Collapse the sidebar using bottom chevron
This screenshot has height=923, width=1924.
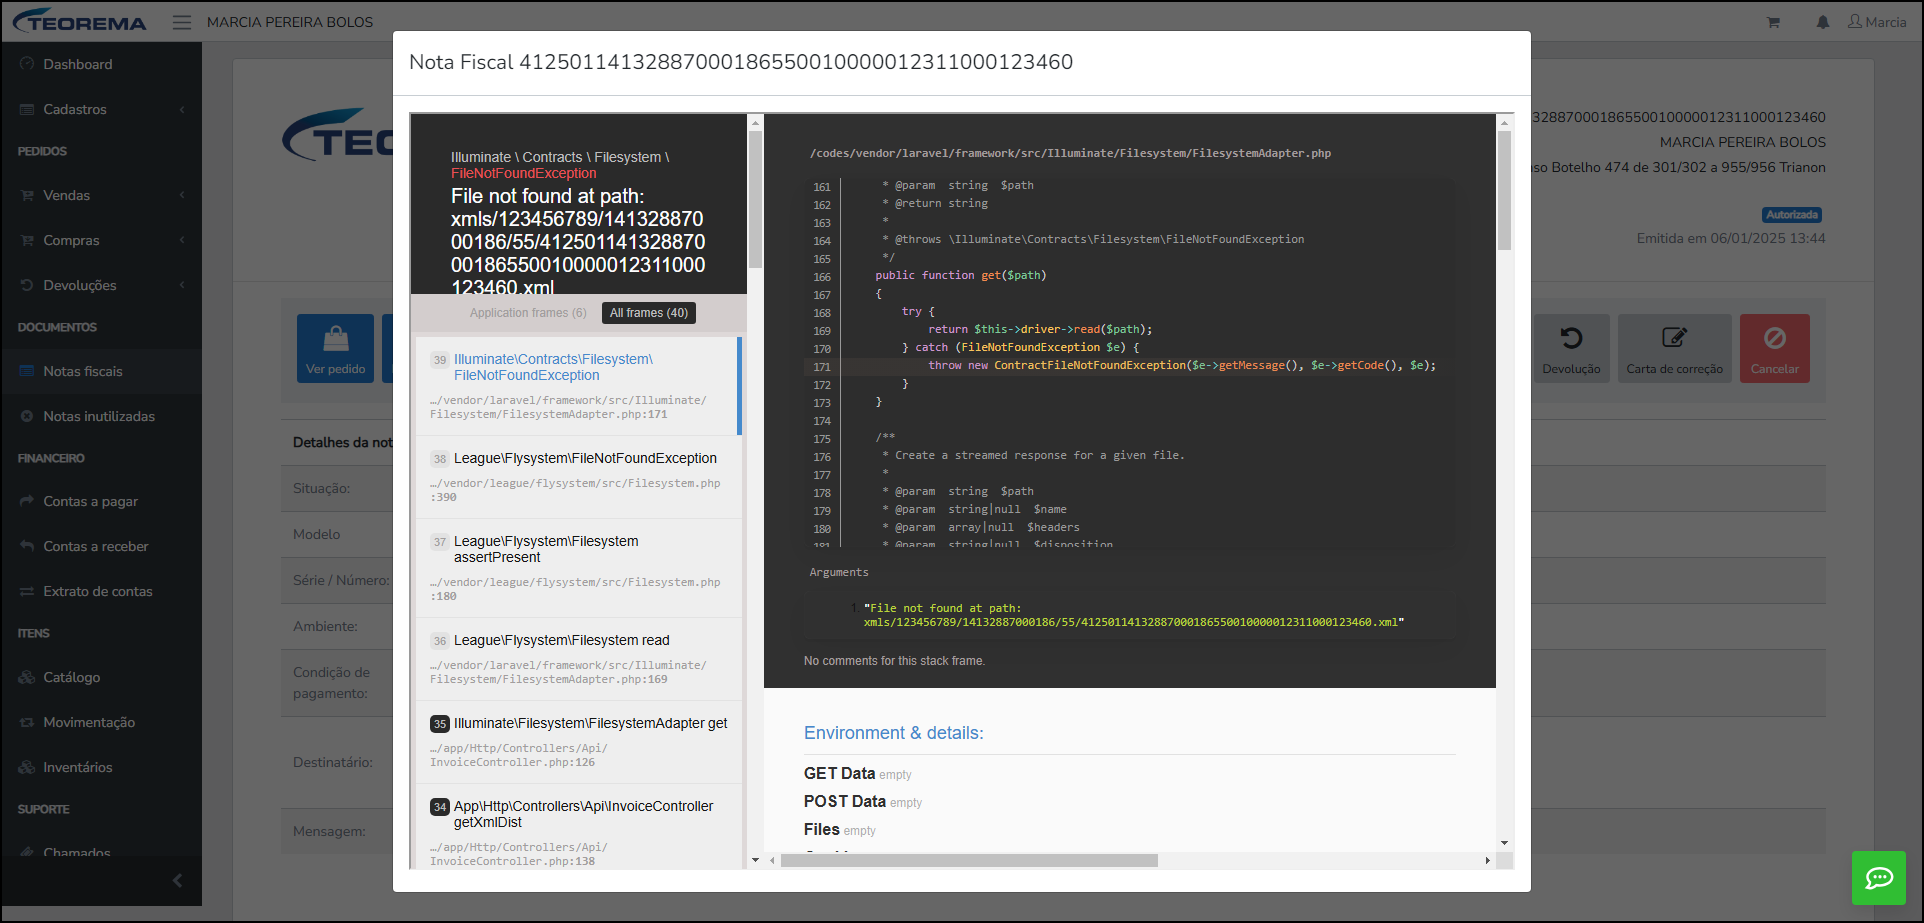click(178, 881)
